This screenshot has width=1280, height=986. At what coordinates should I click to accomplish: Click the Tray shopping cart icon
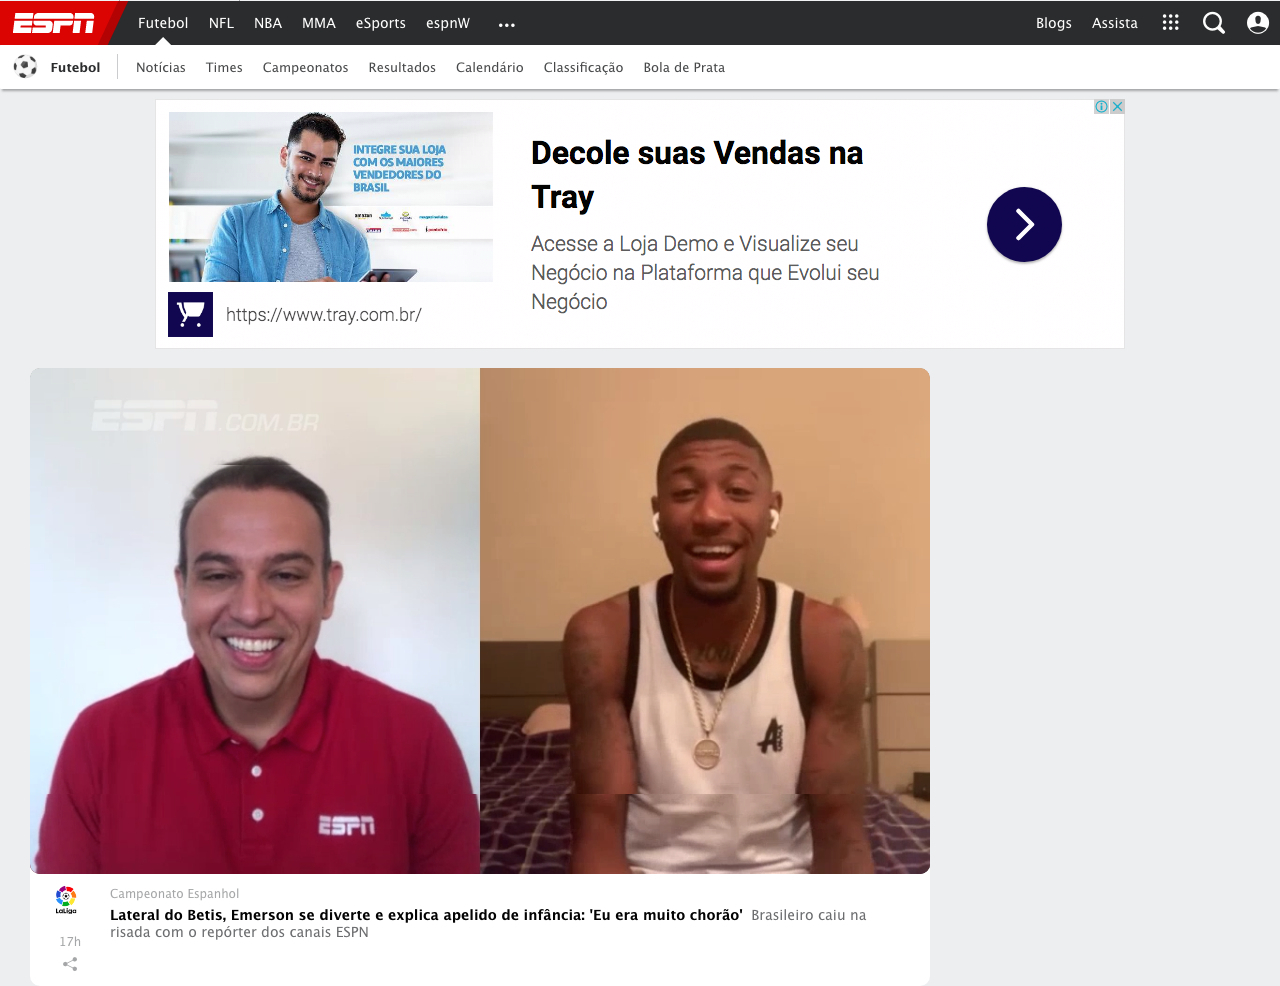coord(190,314)
